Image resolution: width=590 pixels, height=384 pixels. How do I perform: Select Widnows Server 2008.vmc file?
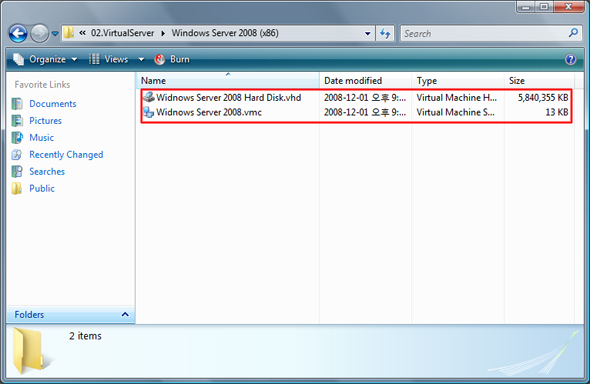pyautogui.click(x=209, y=112)
